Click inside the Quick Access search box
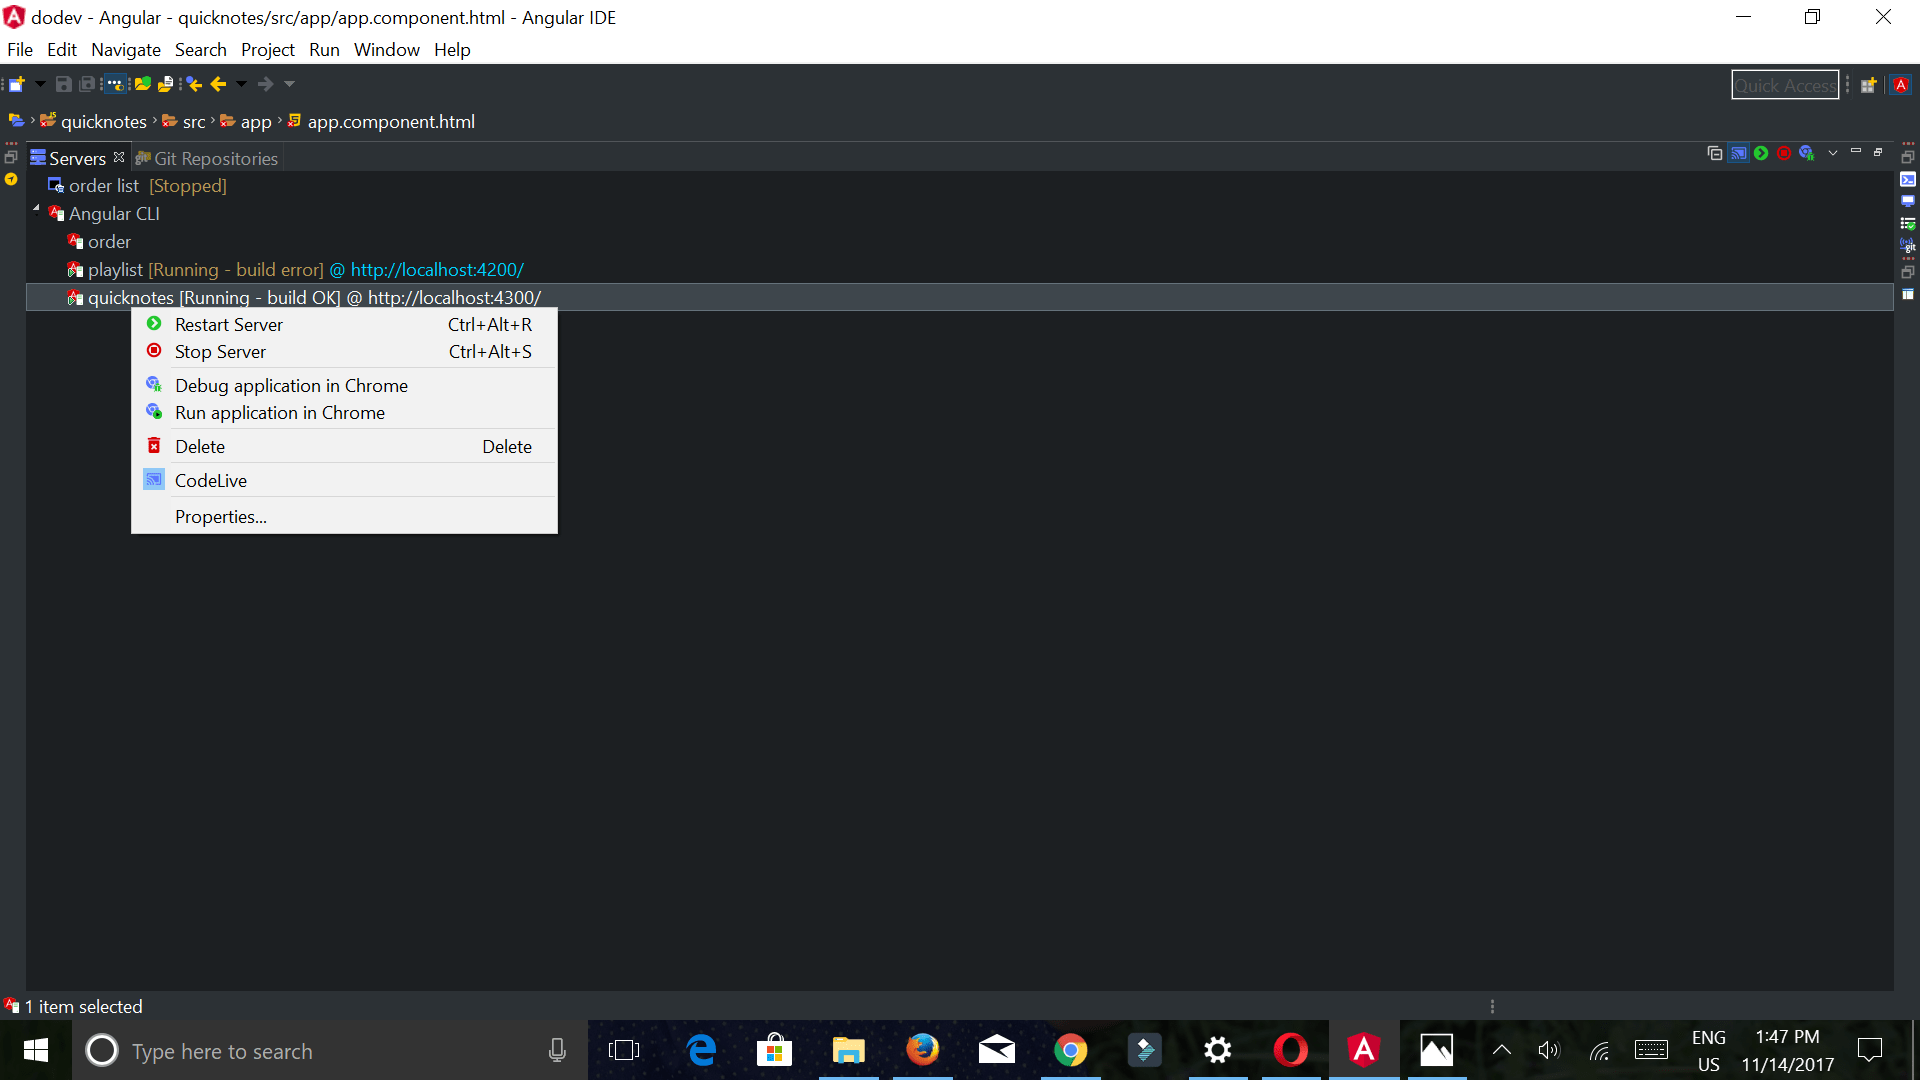This screenshot has height=1080, width=1920. [1786, 84]
